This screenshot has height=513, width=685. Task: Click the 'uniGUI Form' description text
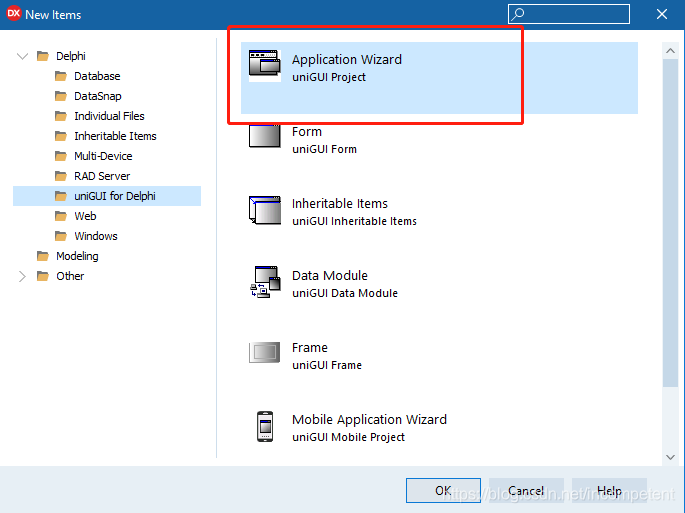(x=325, y=149)
